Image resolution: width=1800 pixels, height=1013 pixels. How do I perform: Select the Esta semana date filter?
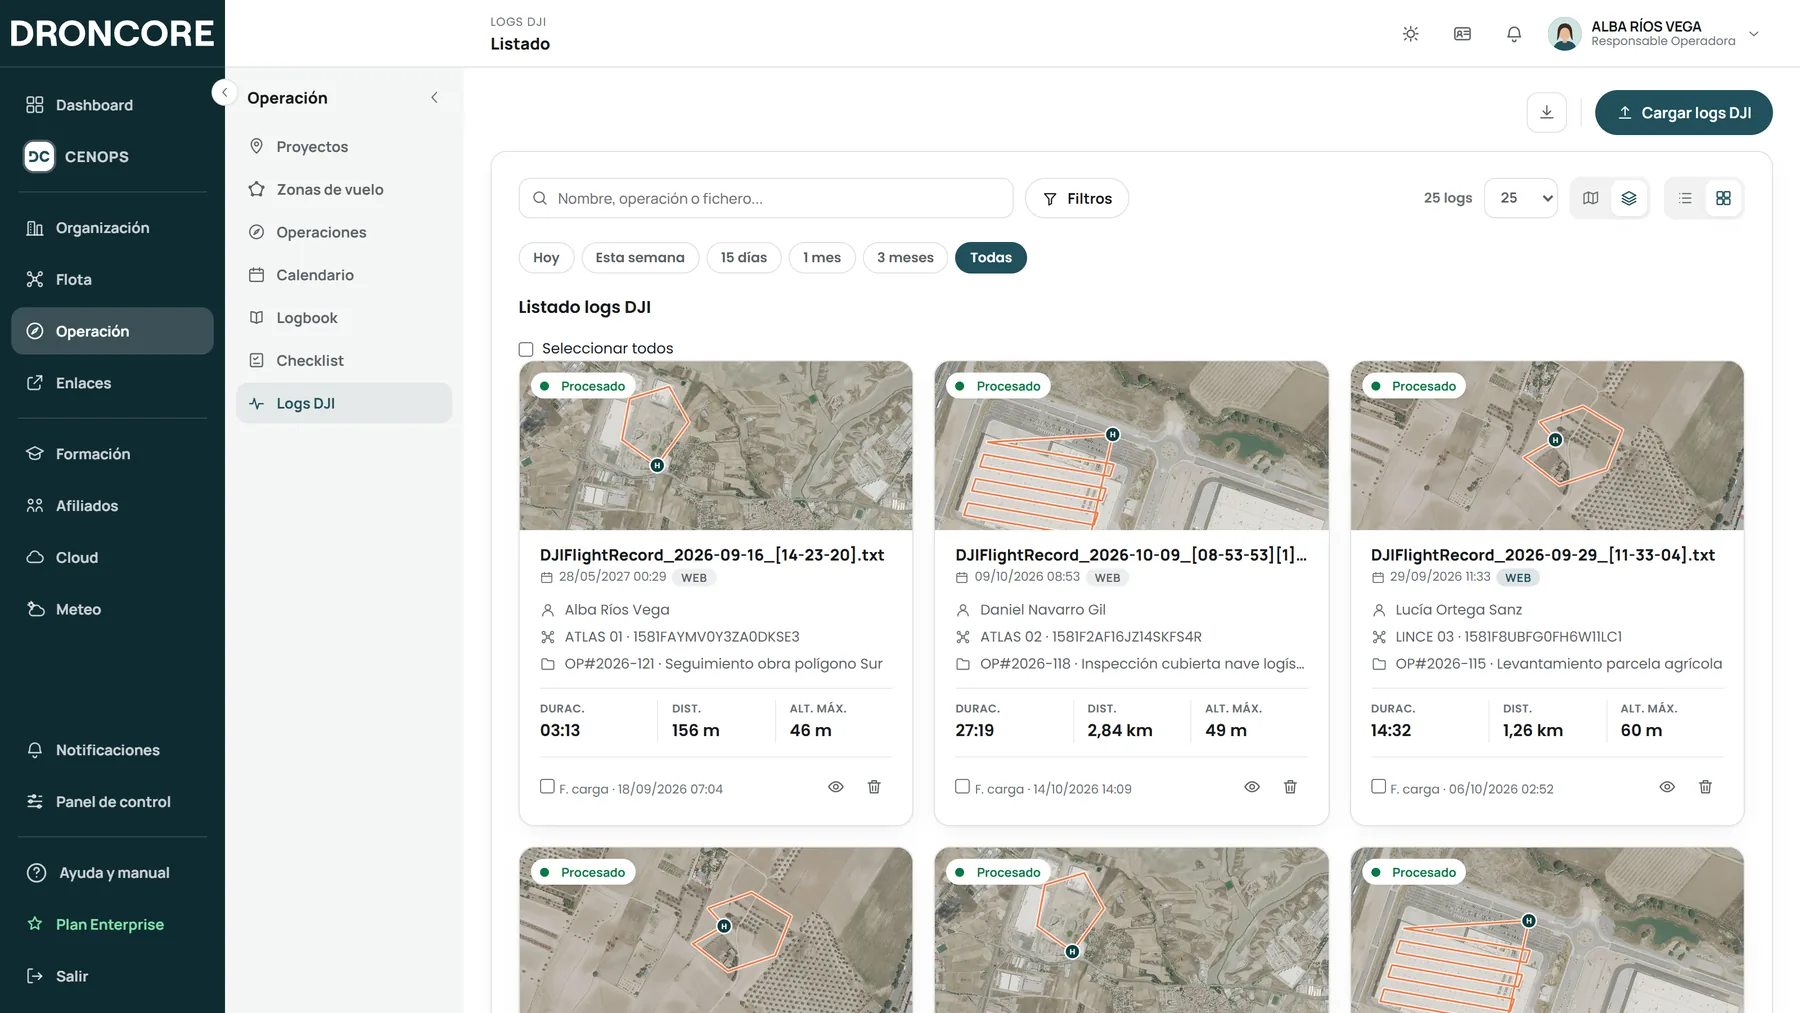point(640,258)
